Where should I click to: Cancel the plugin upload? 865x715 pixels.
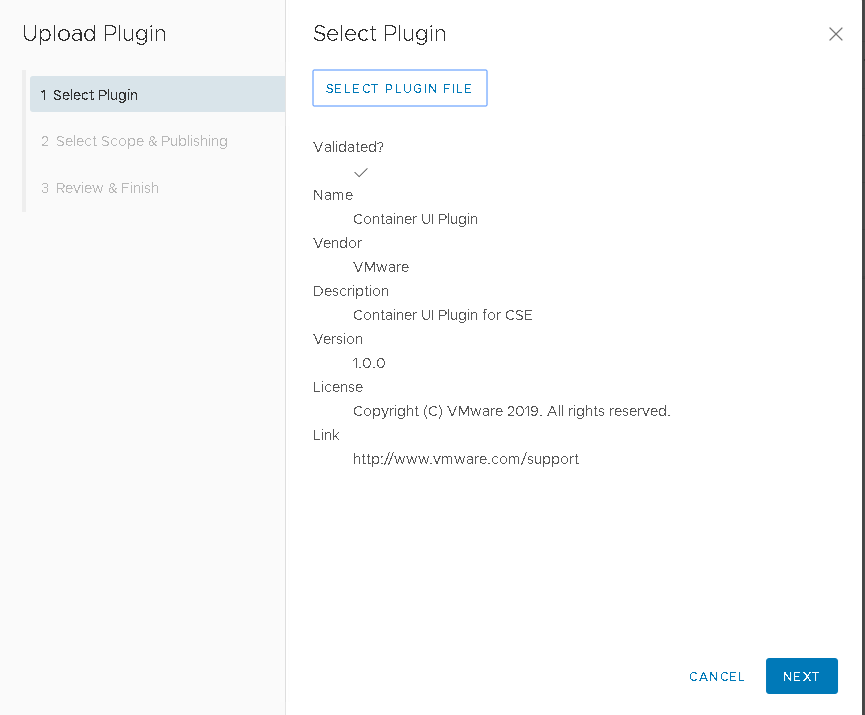click(717, 677)
